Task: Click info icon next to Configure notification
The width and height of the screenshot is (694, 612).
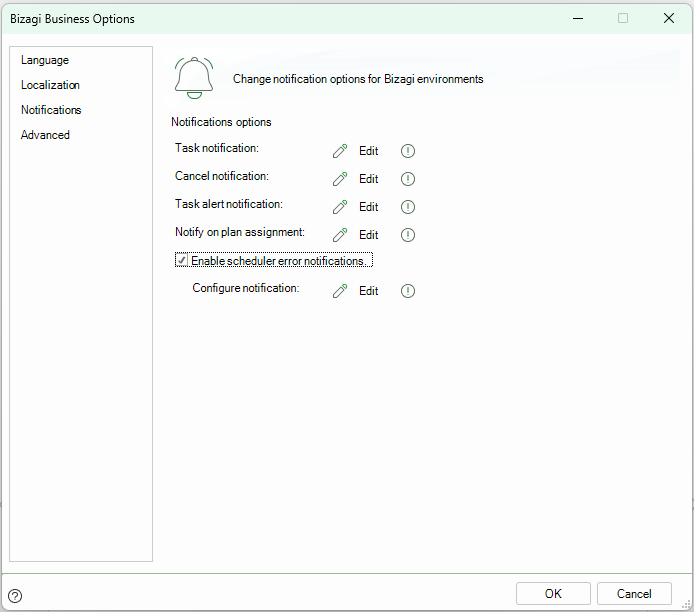Action: point(408,291)
